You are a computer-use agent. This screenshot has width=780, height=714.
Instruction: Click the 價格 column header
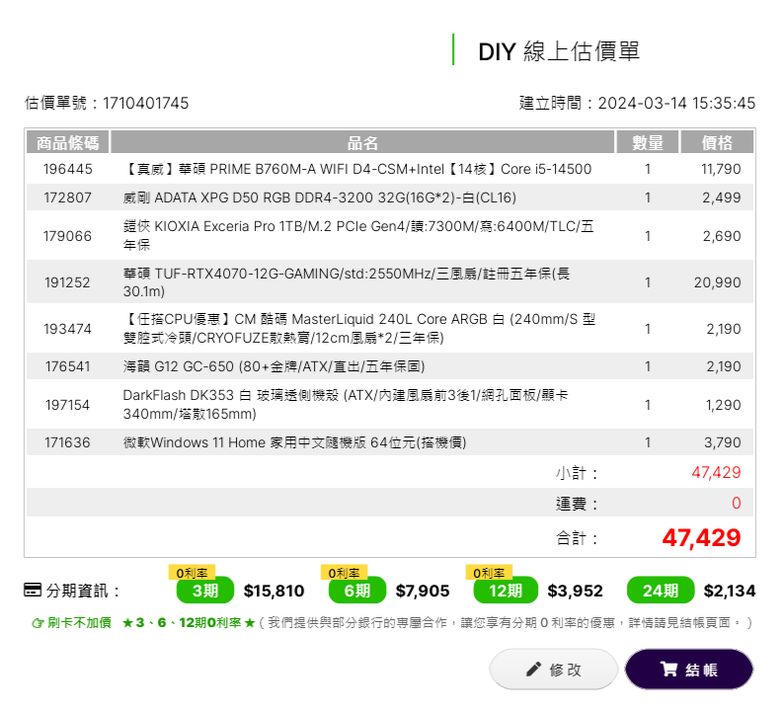click(x=717, y=143)
